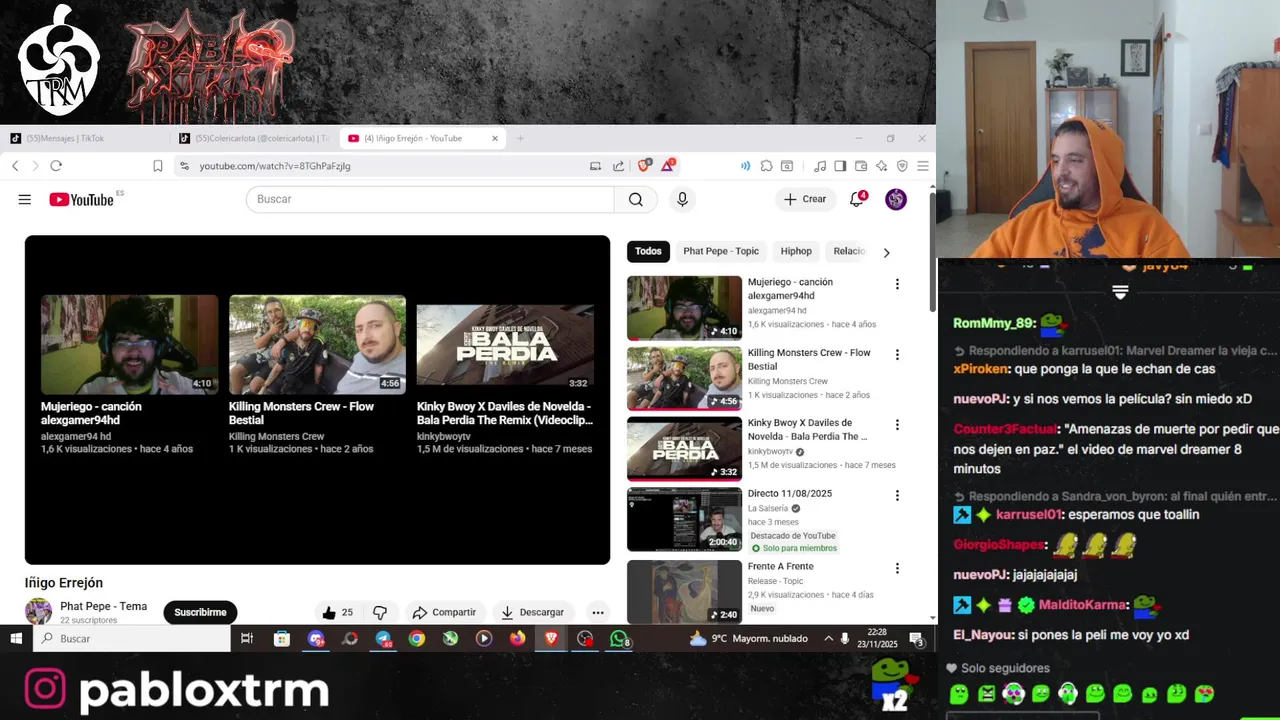Open a new browser tab
Image resolution: width=1280 pixels, height=720 pixels.
coord(520,138)
